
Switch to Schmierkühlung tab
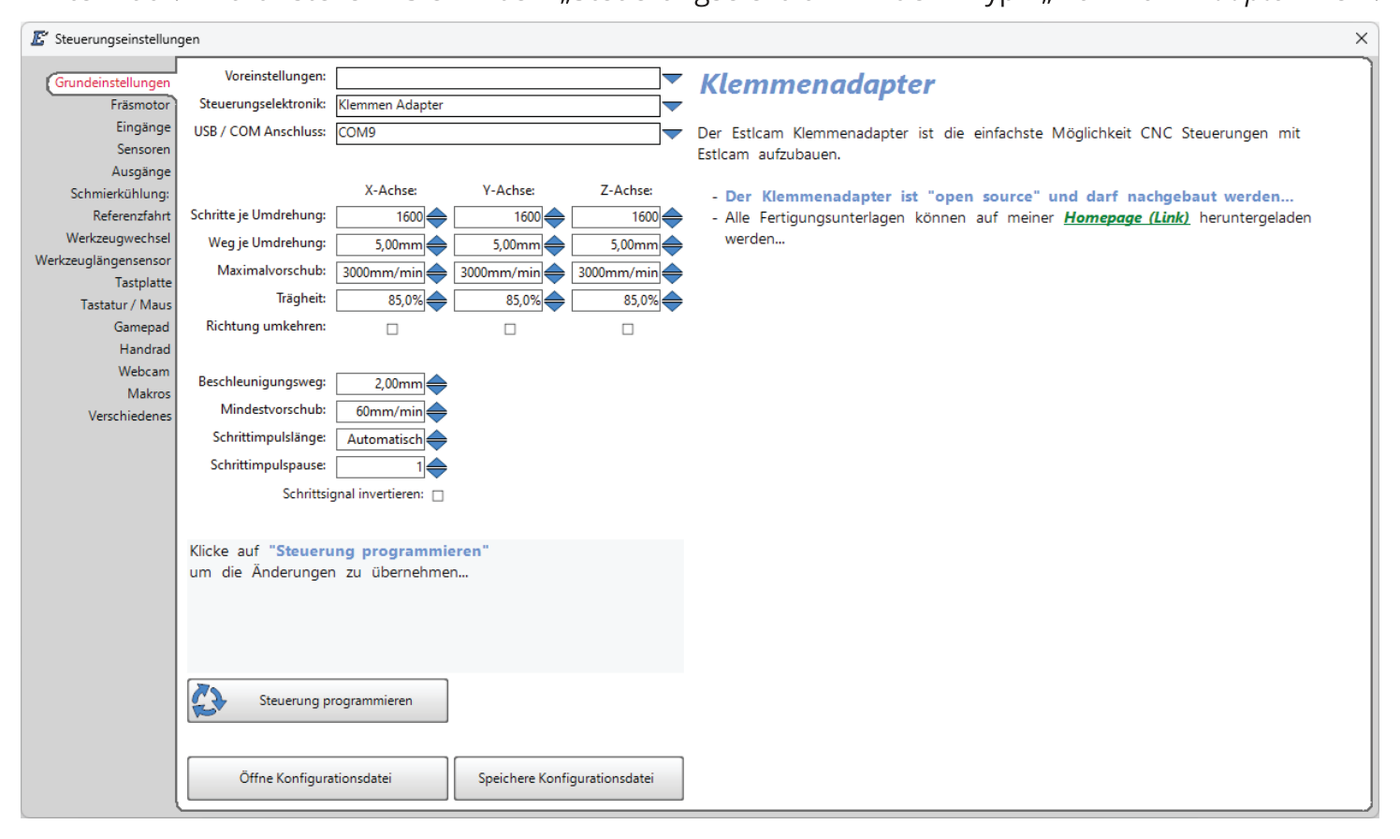[x=120, y=194]
